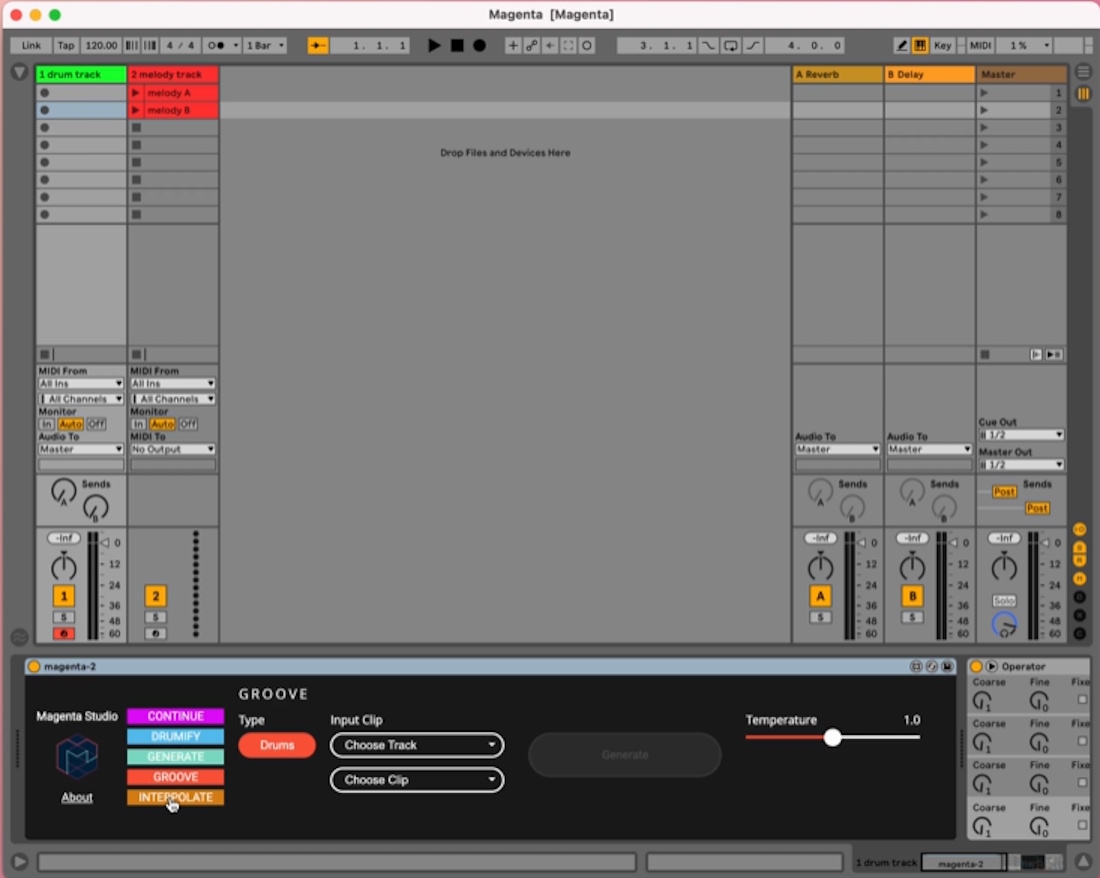Open the Master Out 1/2 dropdown
Screen dimensions: 1100x878
coord(1021,465)
